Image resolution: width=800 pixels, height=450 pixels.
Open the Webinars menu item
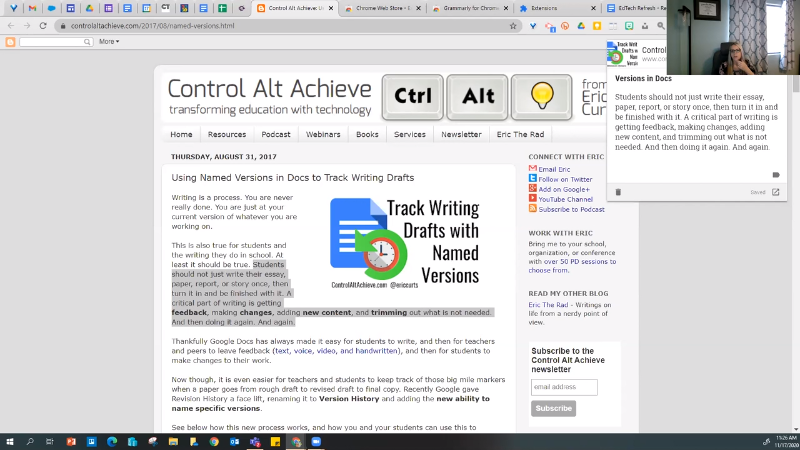click(323, 134)
